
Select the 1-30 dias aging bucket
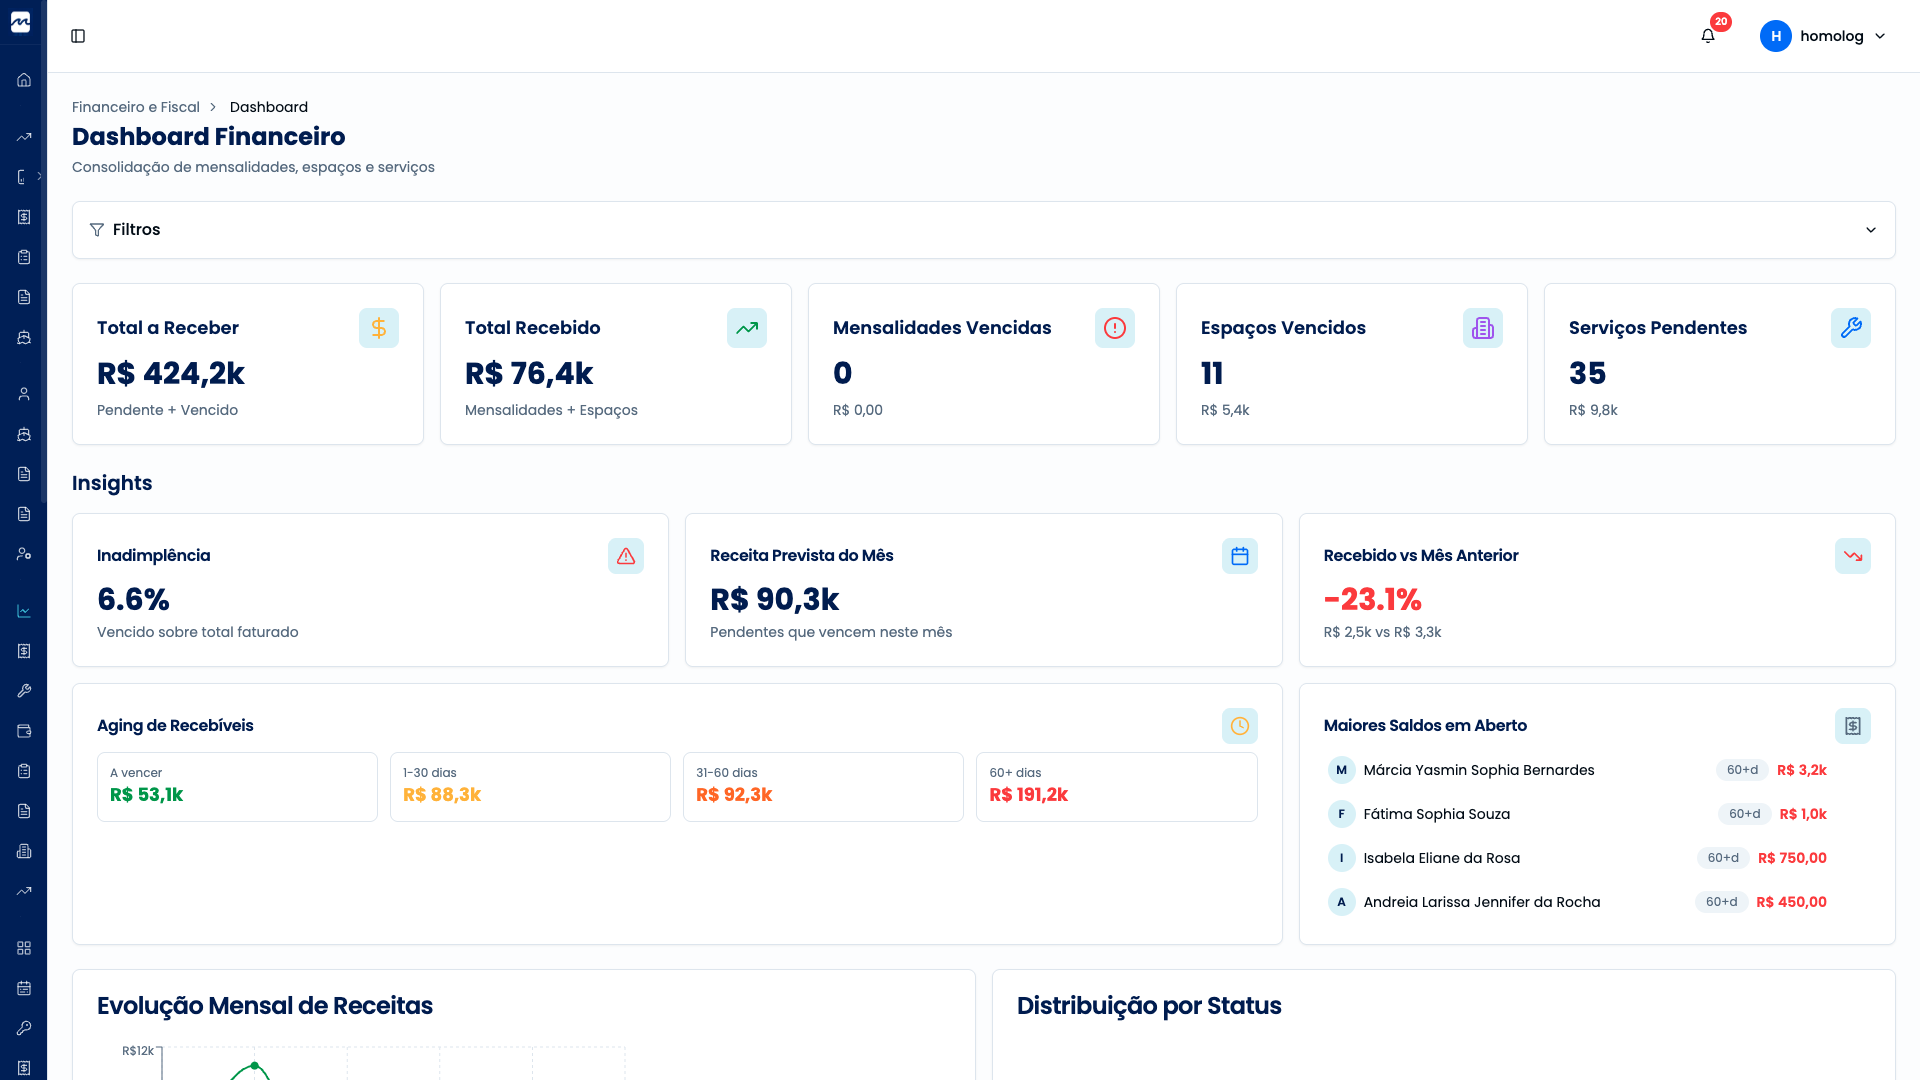coord(530,787)
